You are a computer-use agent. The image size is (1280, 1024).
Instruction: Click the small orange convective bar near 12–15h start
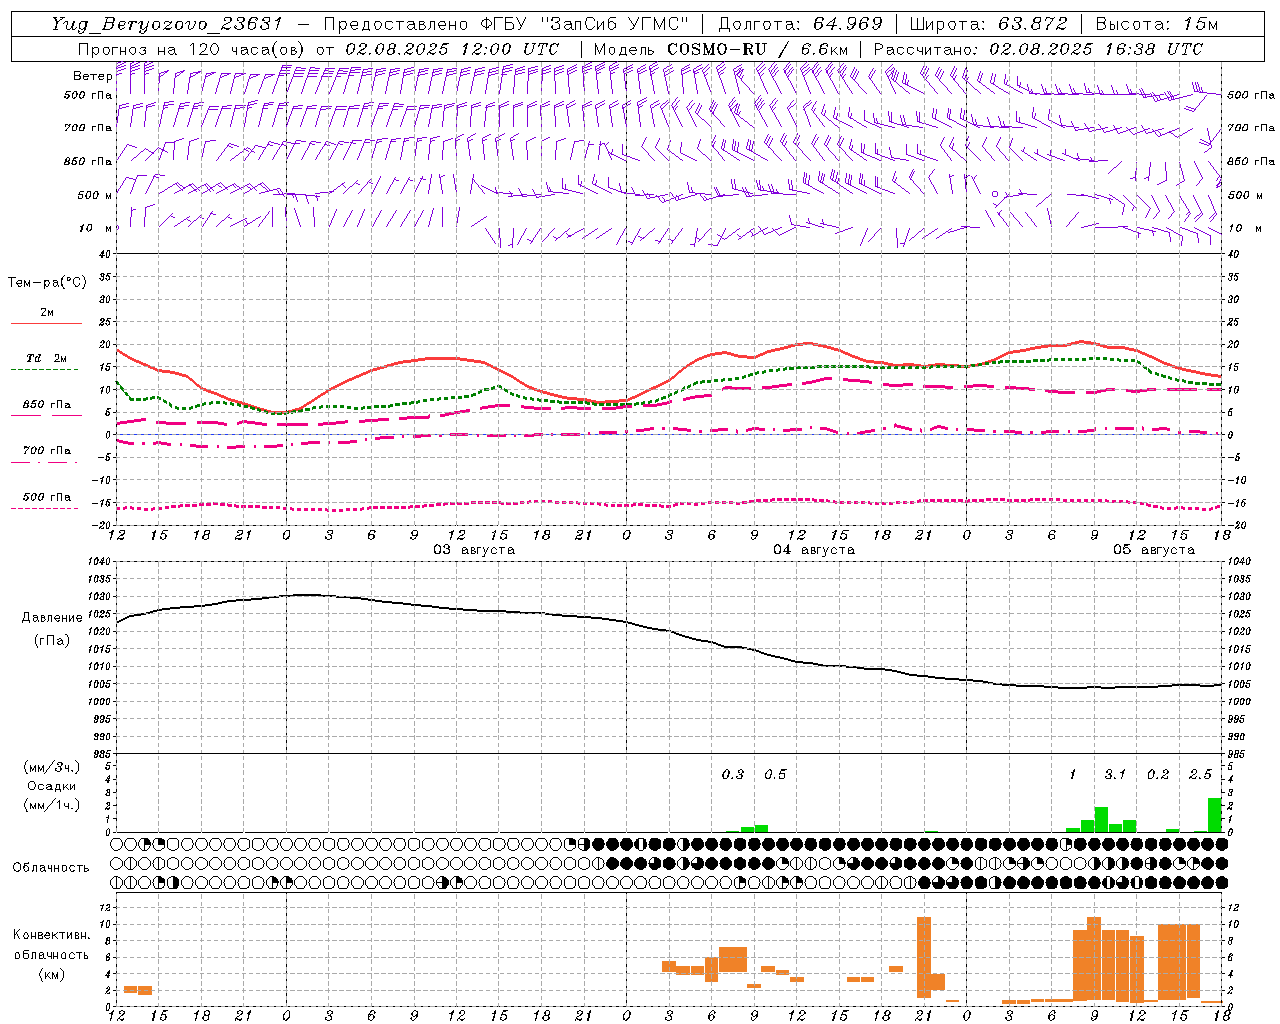[138, 990]
